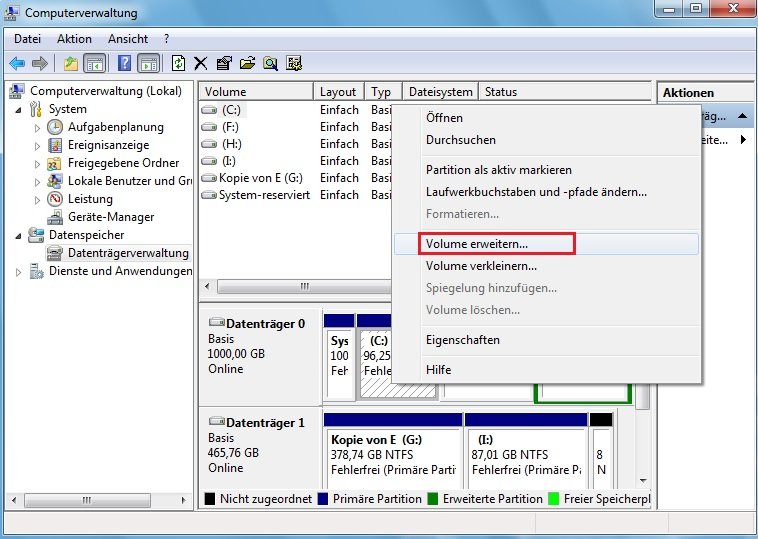This screenshot has height=539, width=758.
Task: Sort by Volume column header
Action: tap(256, 91)
